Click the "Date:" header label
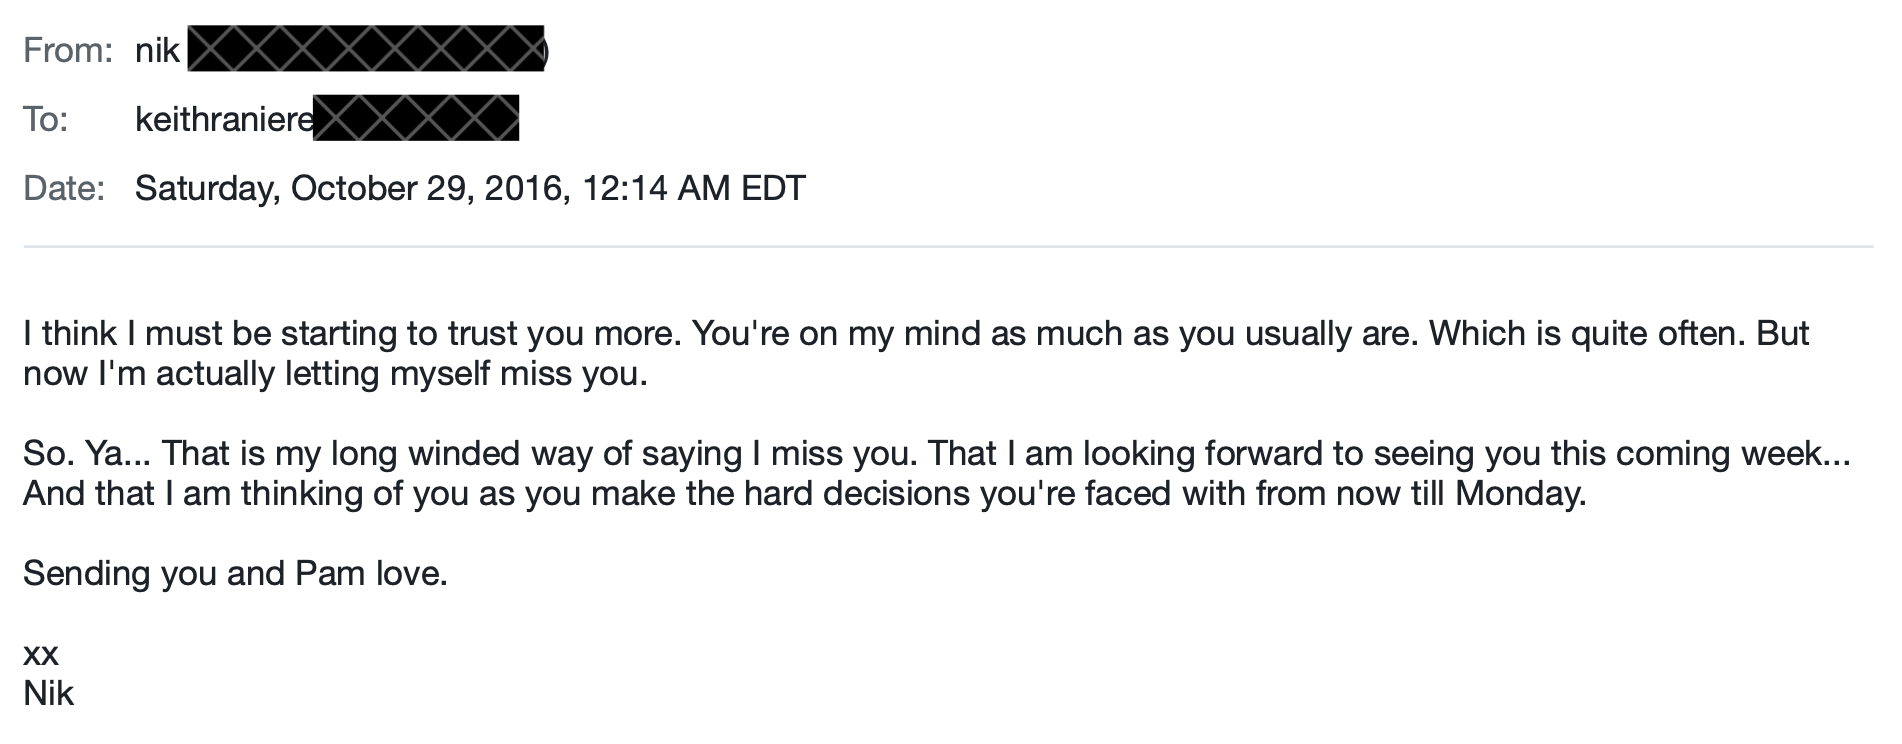This screenshot has width=1902, height=744. [64, 188]
